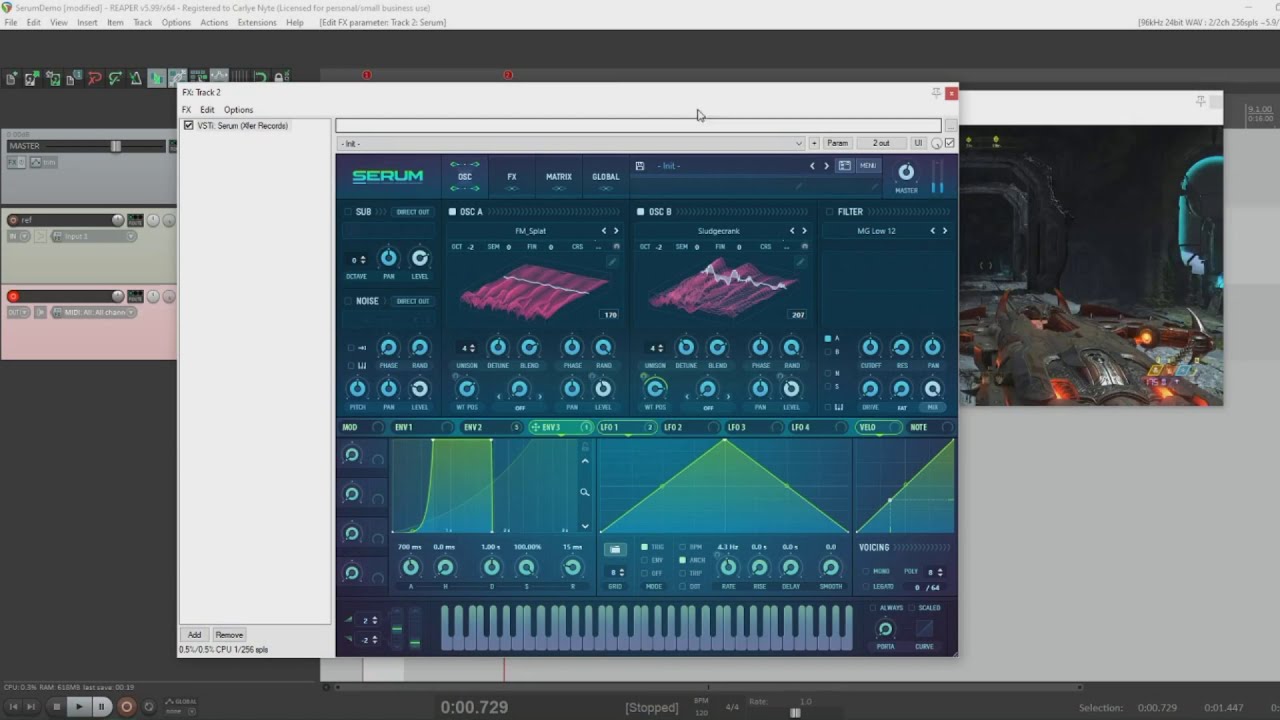Viewport: 1280px width, 720px height.
Task: Click the record arm button on the pink track
Action: (x=13, y=296)
